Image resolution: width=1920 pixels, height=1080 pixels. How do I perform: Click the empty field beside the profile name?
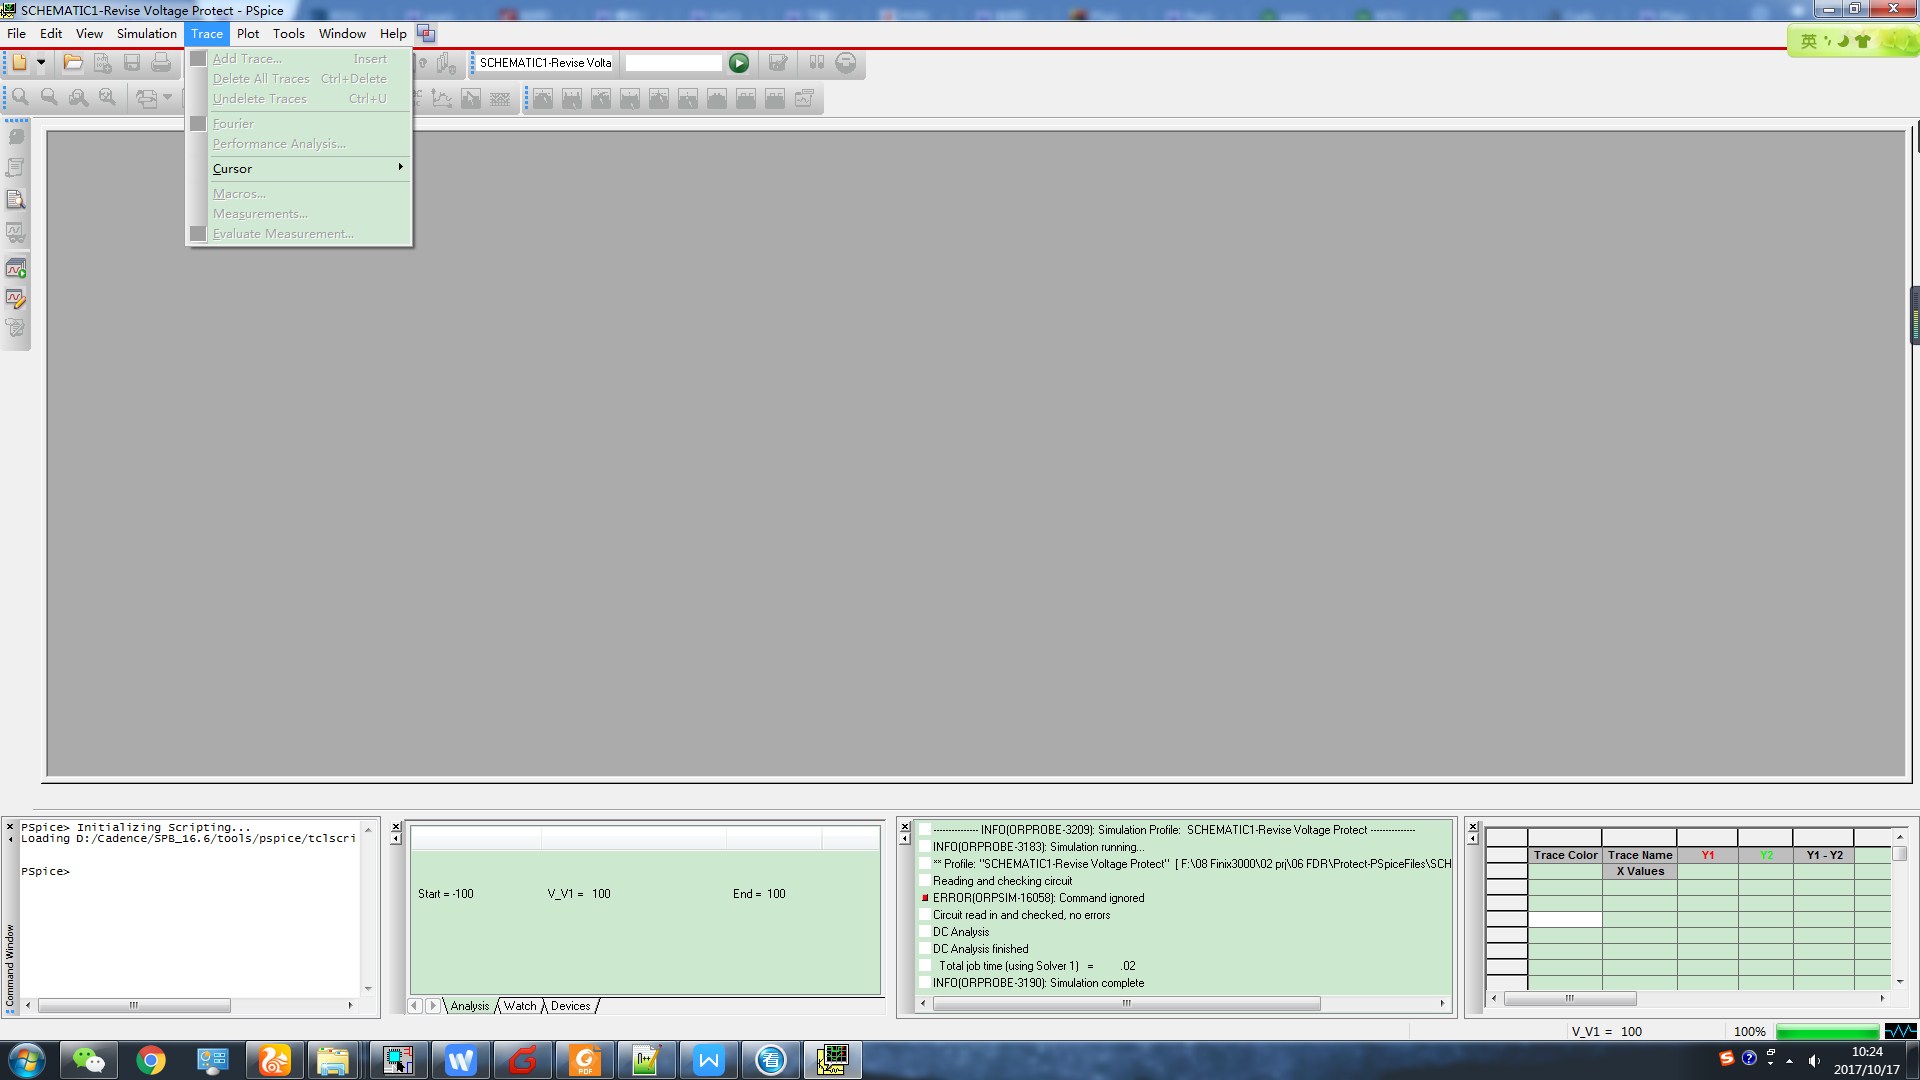pos(673,63)
